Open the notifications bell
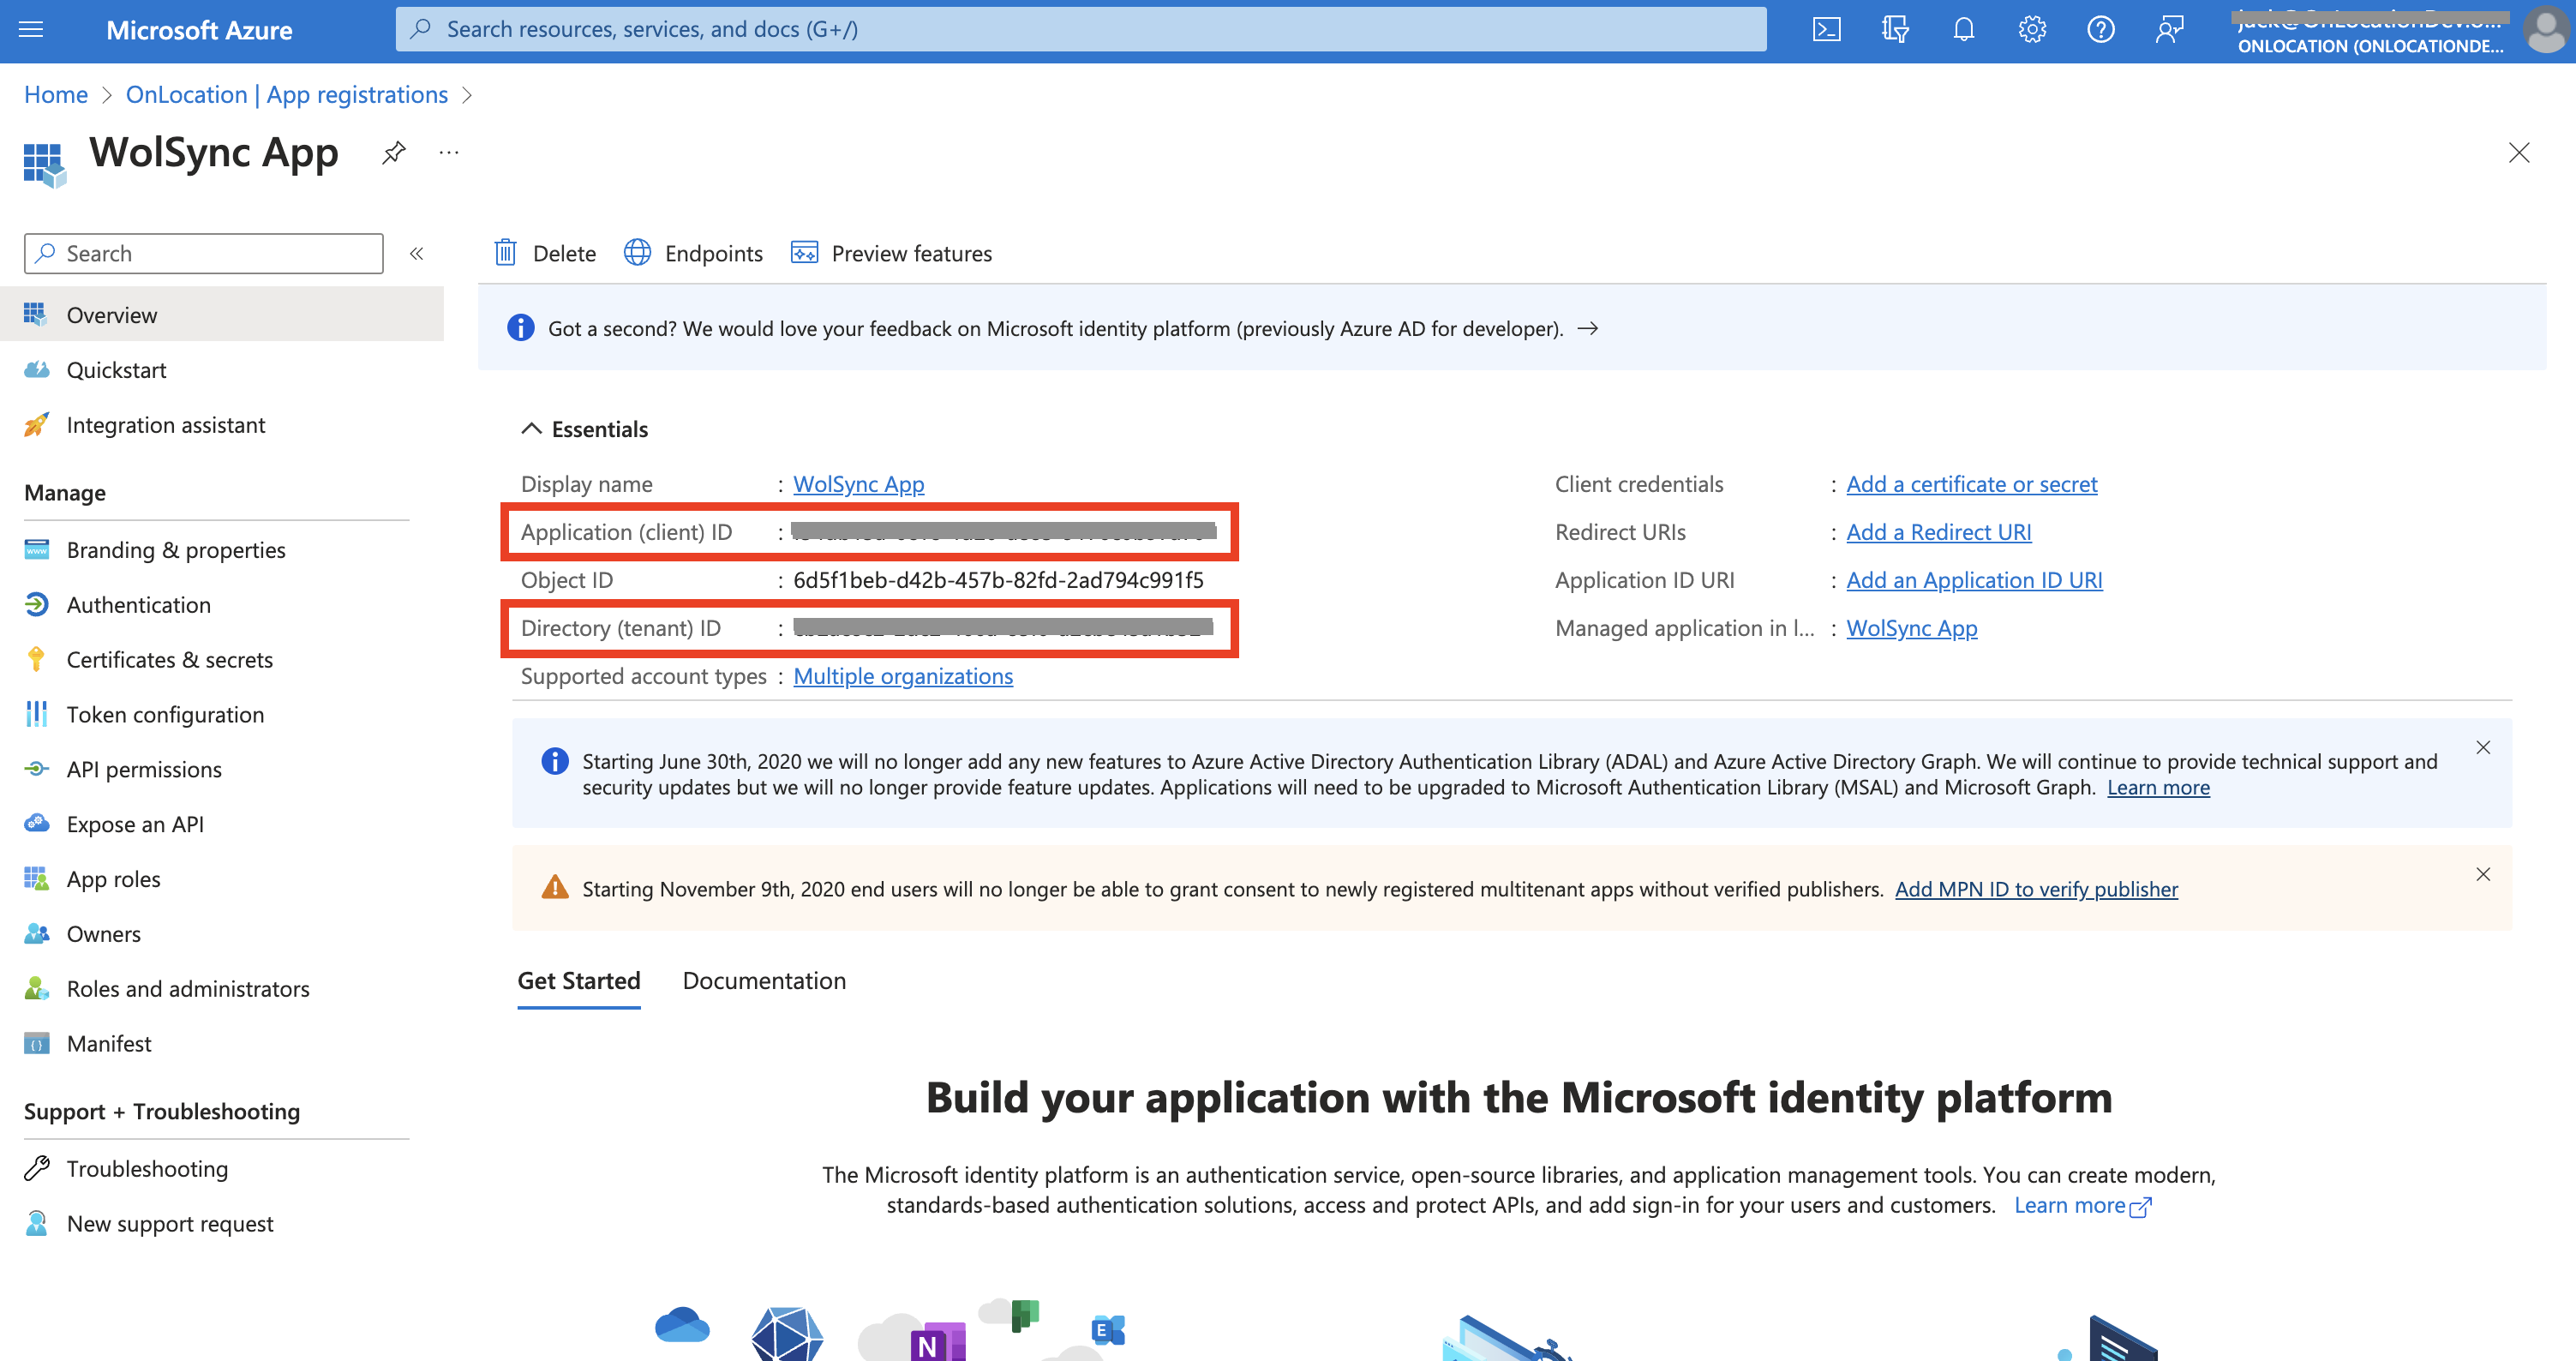This screenshot has height=1361, width=2576. 1963,29
